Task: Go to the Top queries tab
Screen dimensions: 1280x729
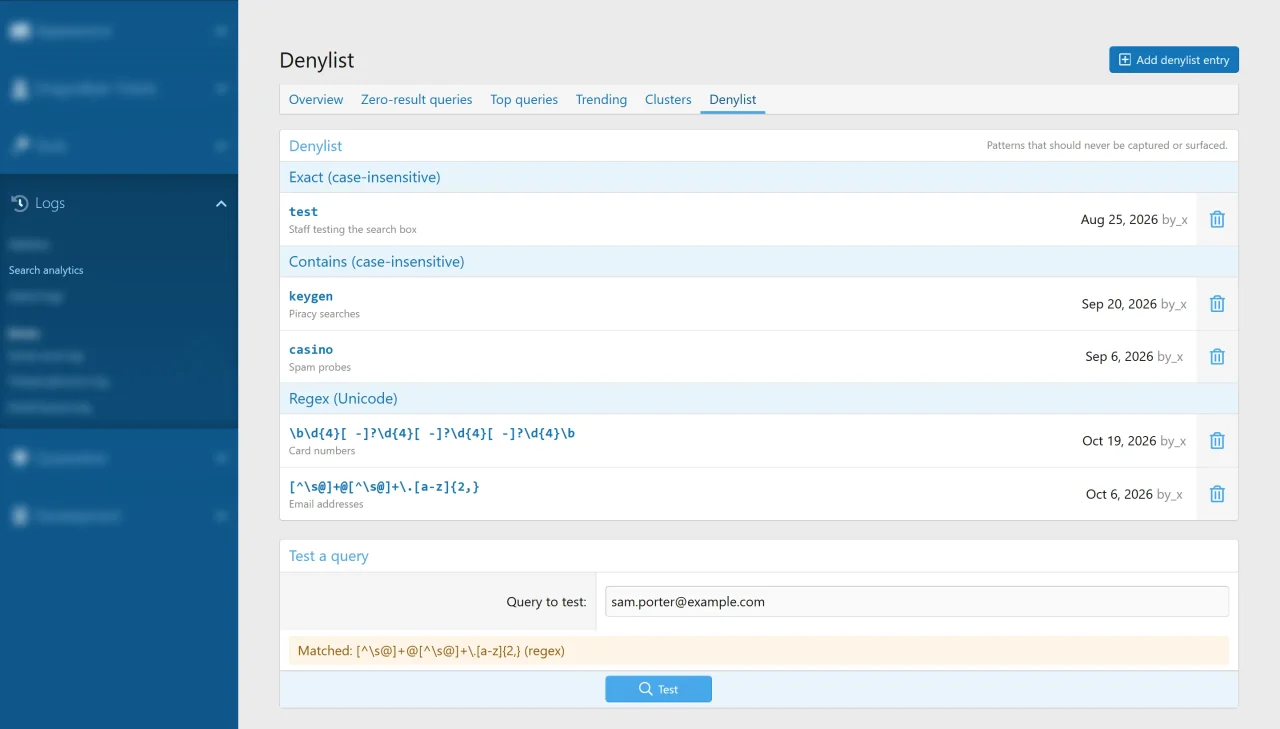Action: point(524,100)
